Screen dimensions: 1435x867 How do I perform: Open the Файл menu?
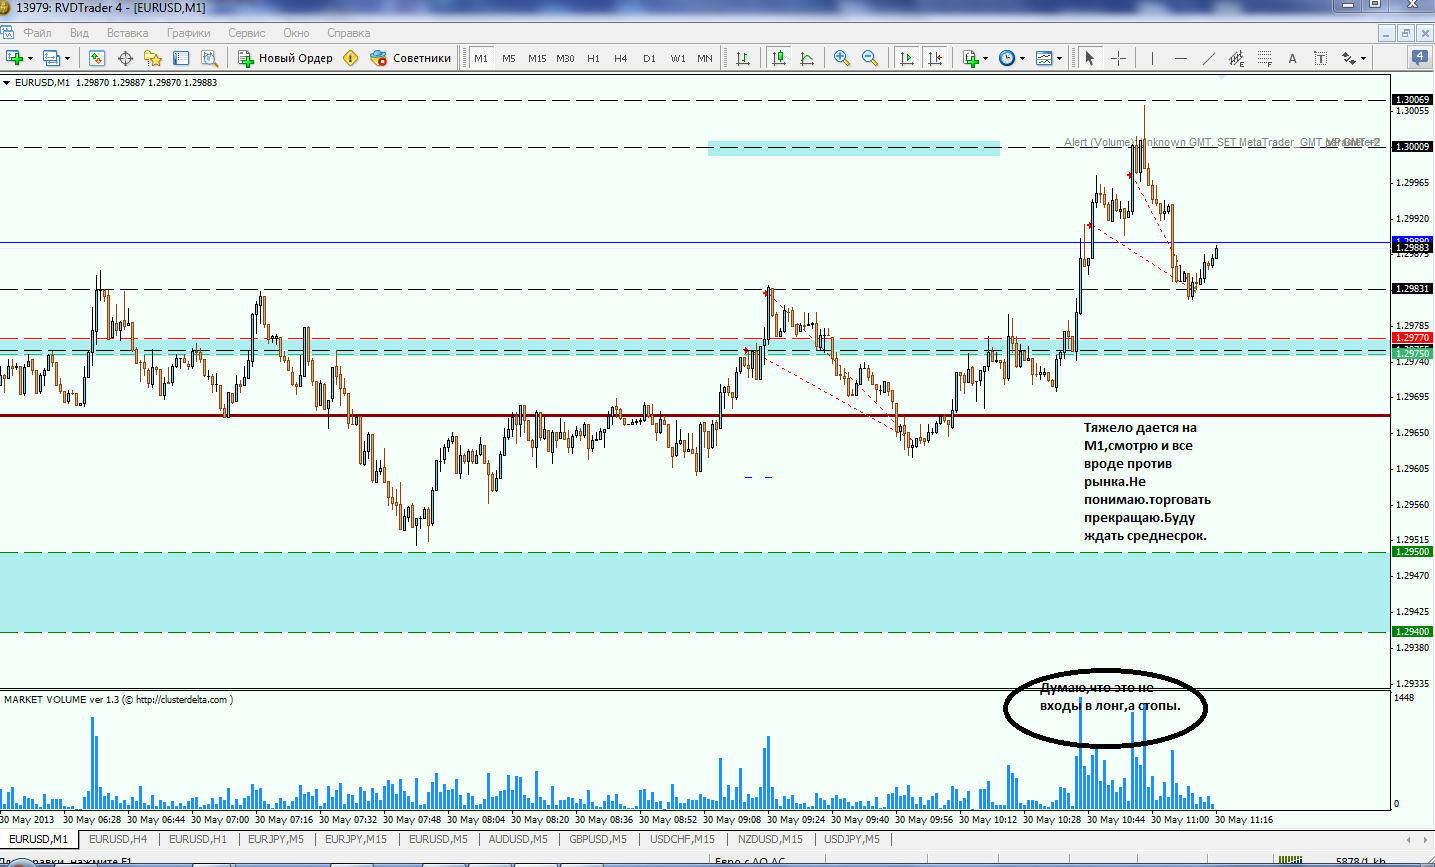click(x=38, y=33)
